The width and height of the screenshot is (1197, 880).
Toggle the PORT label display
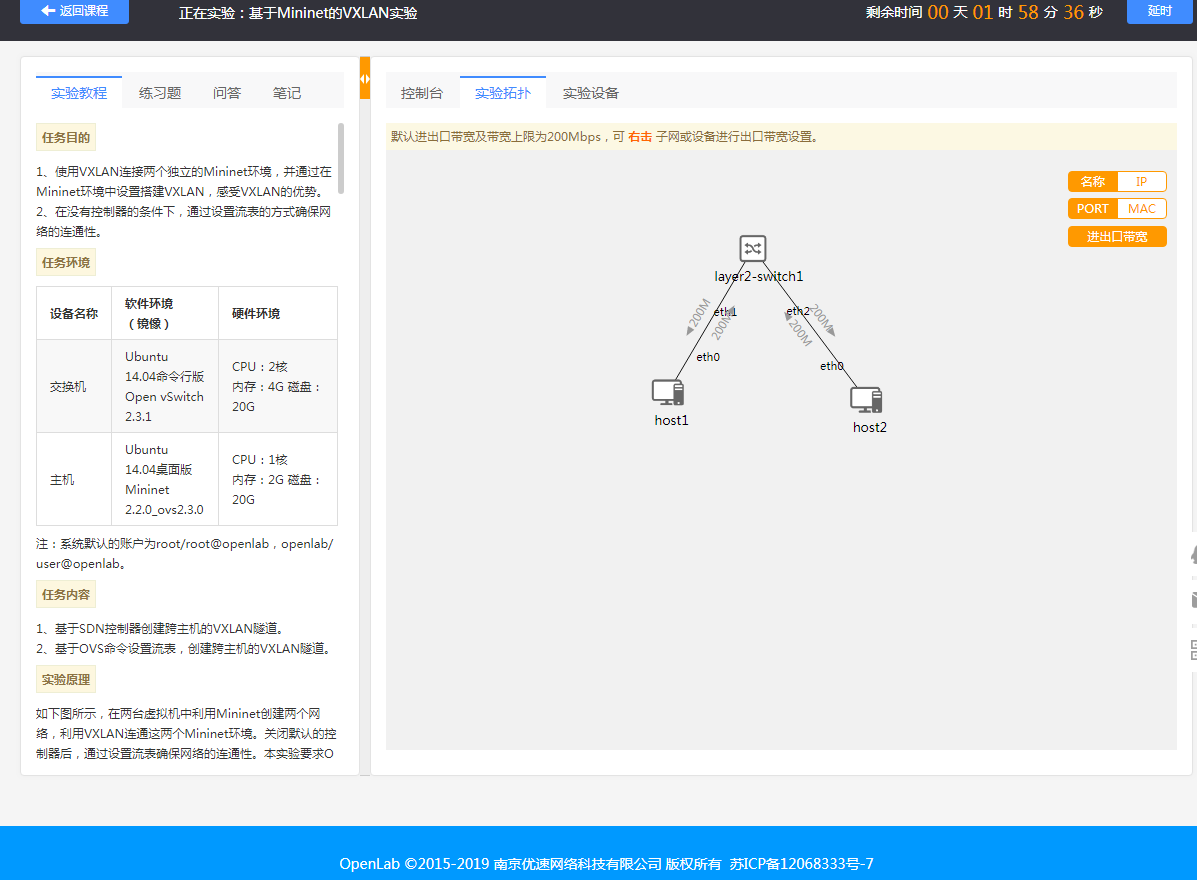(x=1092, y=208)
